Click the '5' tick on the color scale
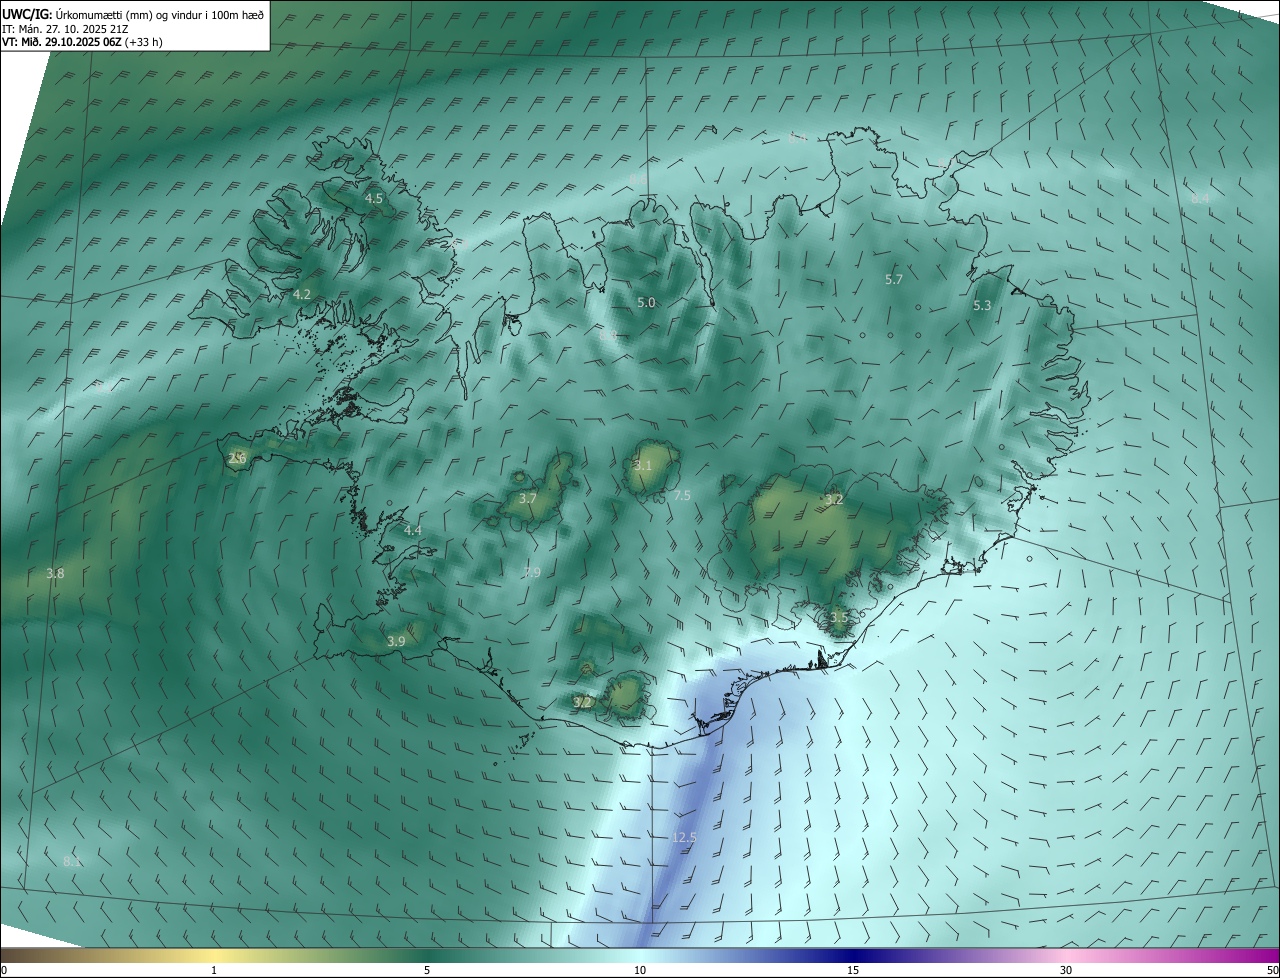This screenshot has height=978, width=1280. point(427,970)
